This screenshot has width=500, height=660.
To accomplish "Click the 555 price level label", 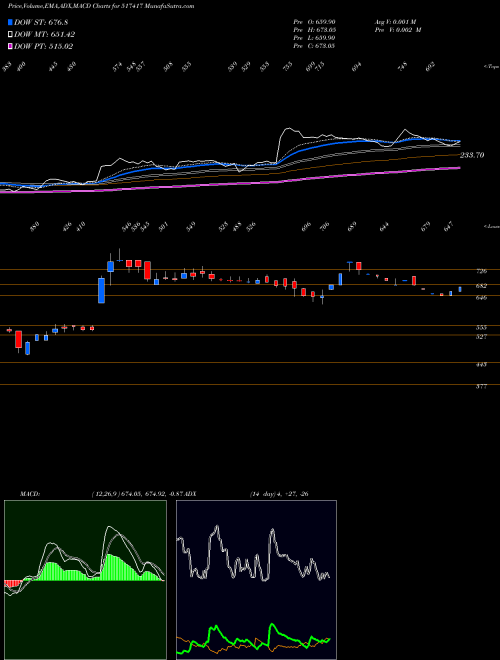I will click(x=481, y=327).
